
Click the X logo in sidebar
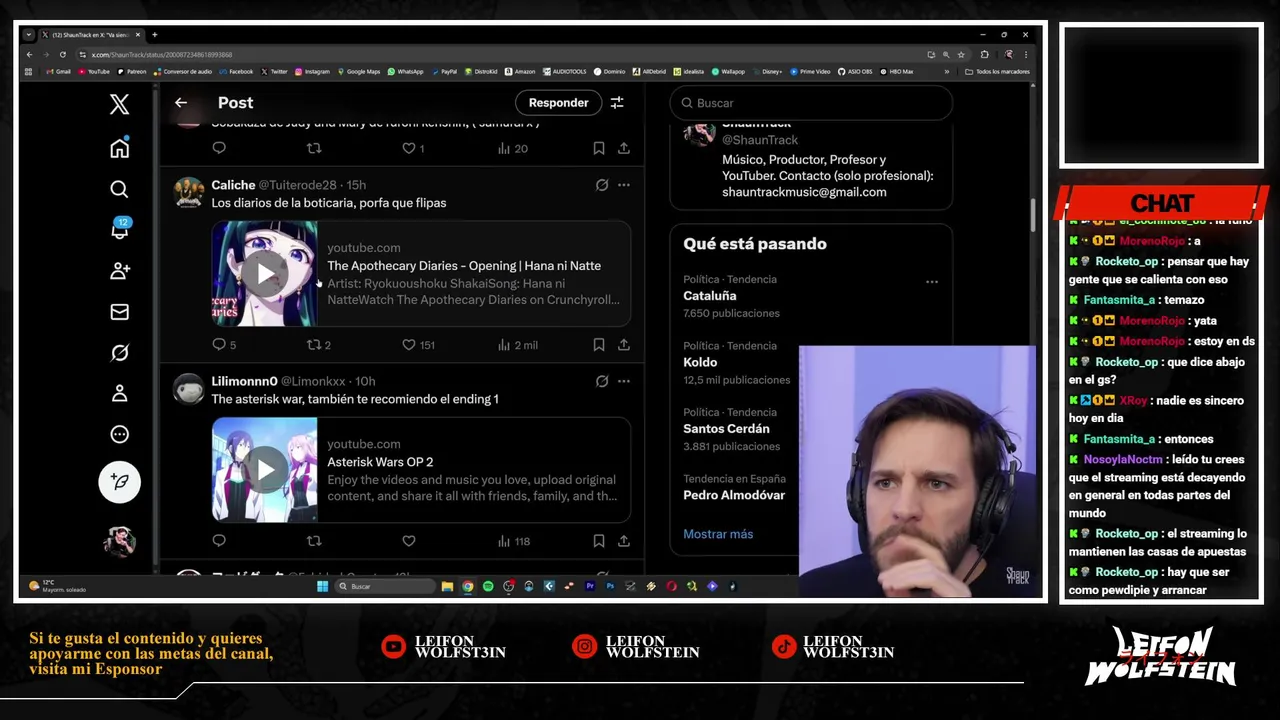(119, 104)
